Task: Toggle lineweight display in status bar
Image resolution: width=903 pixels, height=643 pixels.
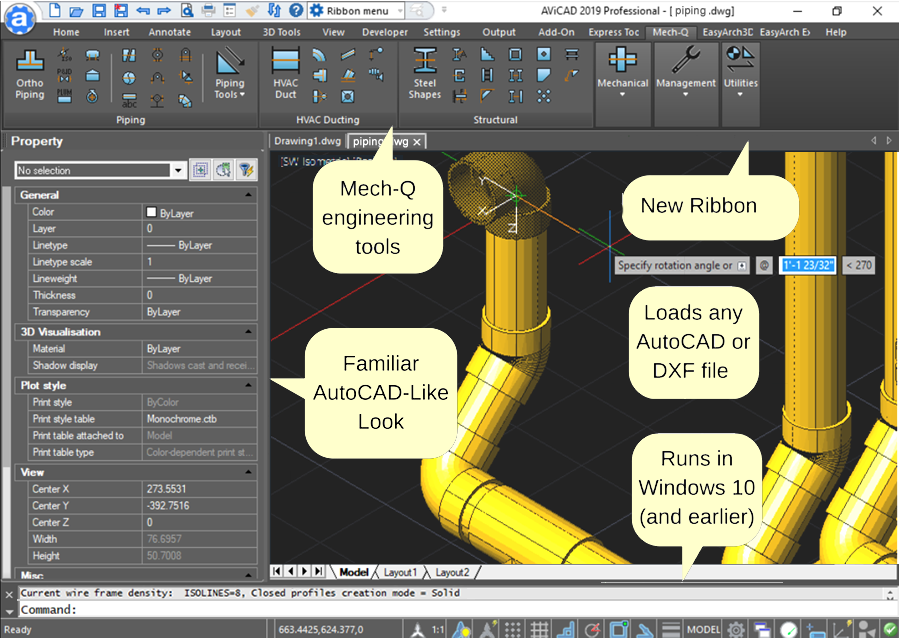Action: pos(670,630)
